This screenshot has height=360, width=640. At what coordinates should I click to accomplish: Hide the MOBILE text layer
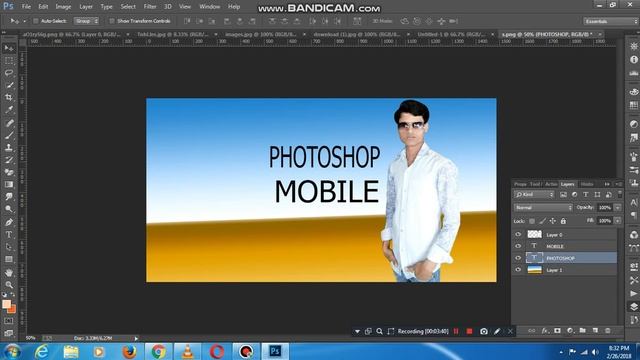(x=518, y=246)
